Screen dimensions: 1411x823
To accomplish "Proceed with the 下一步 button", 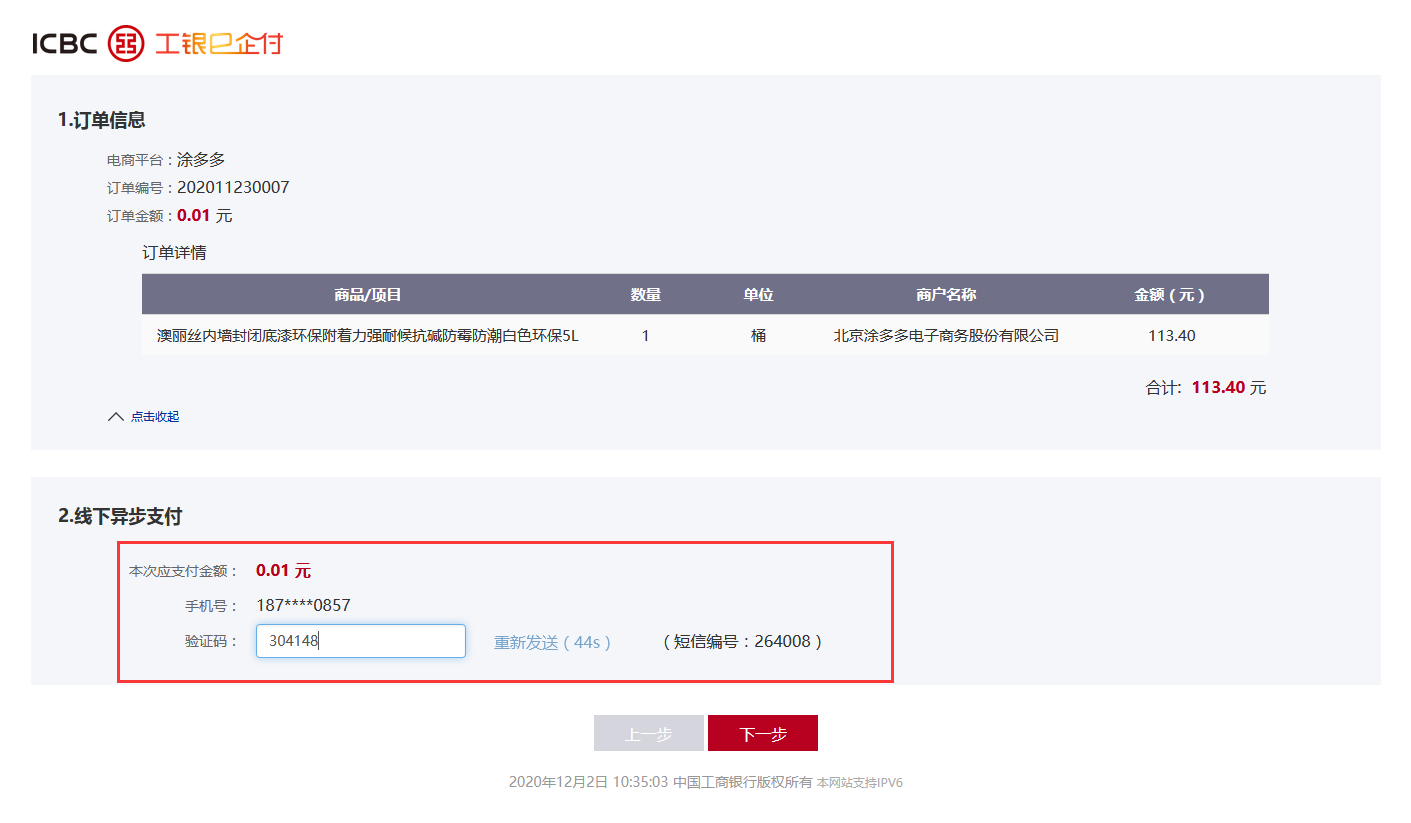I will click(763, 733).
